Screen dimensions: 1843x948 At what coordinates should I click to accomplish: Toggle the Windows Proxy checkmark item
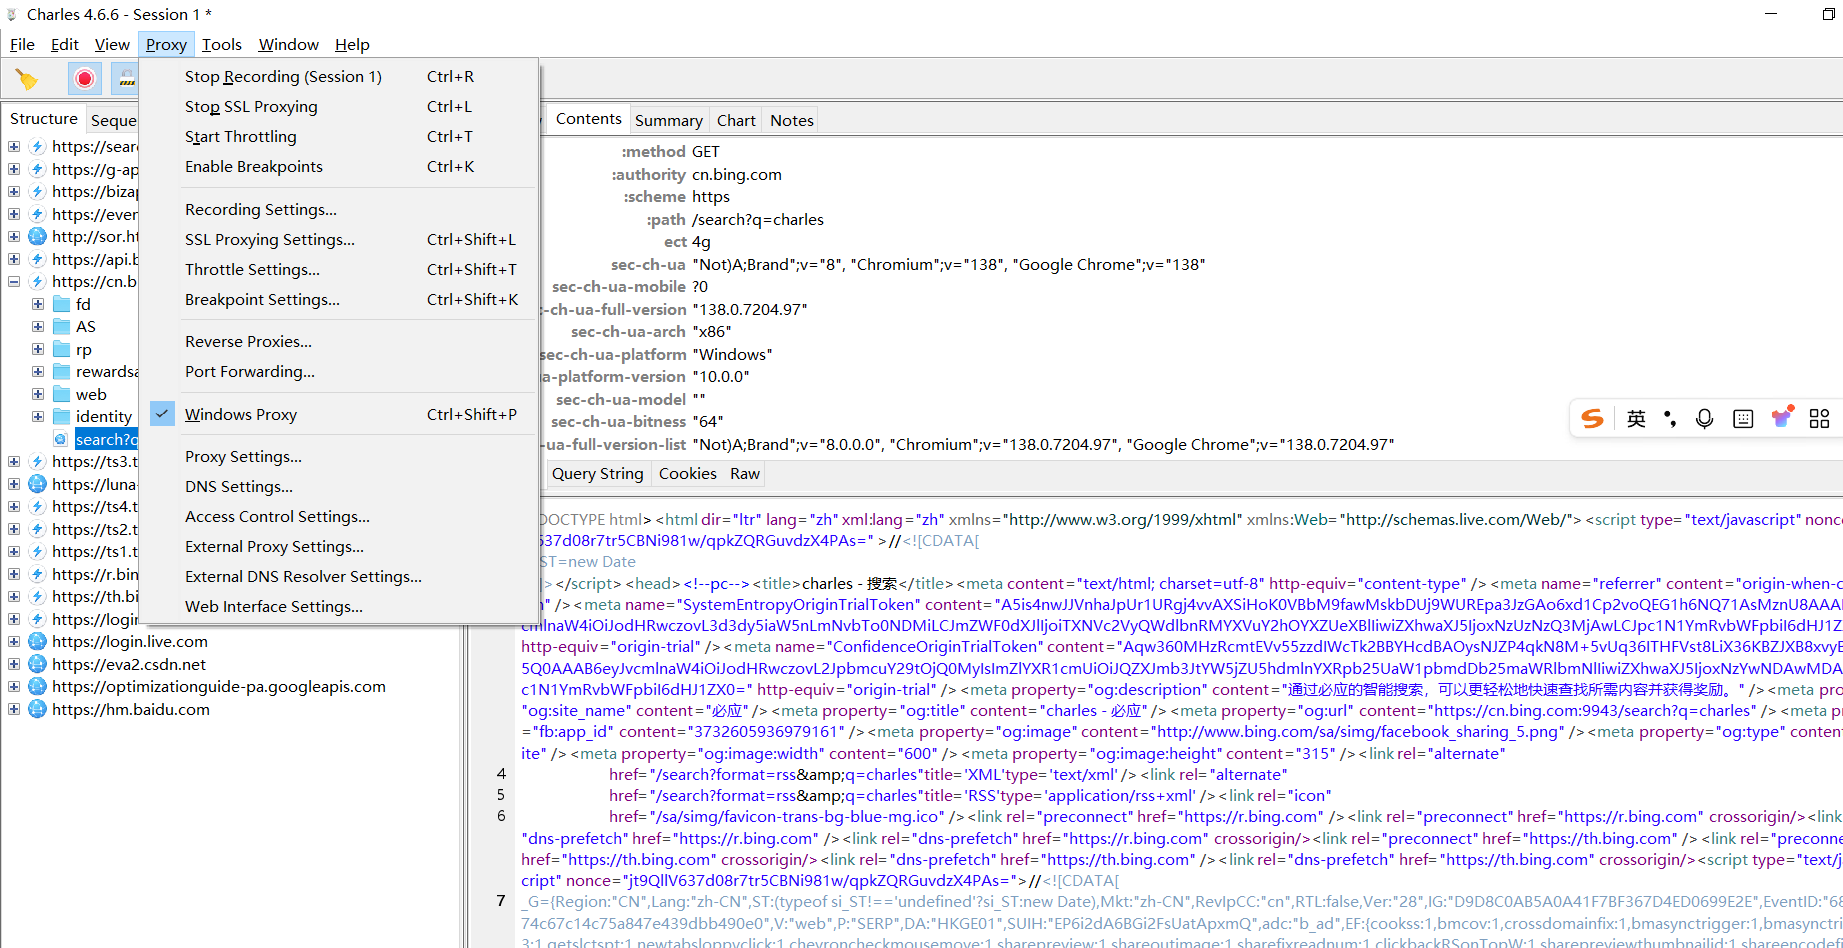(338, 414)
